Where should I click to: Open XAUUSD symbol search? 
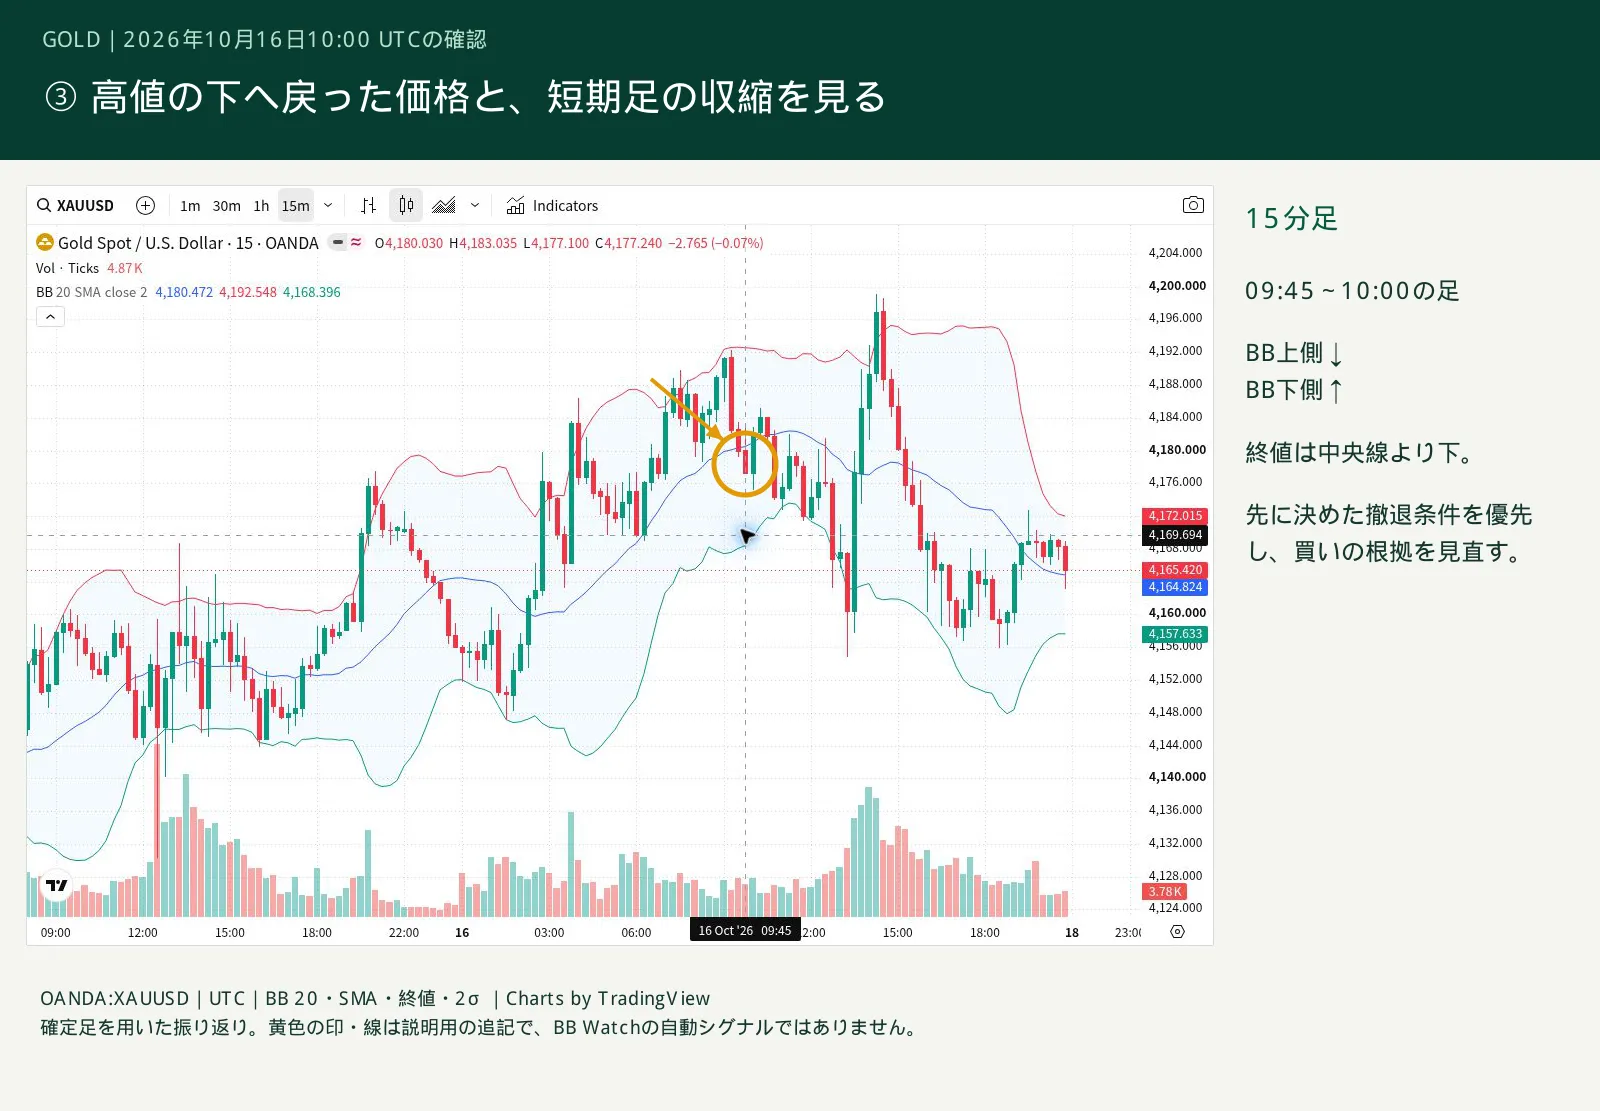(x=76, y=206)
